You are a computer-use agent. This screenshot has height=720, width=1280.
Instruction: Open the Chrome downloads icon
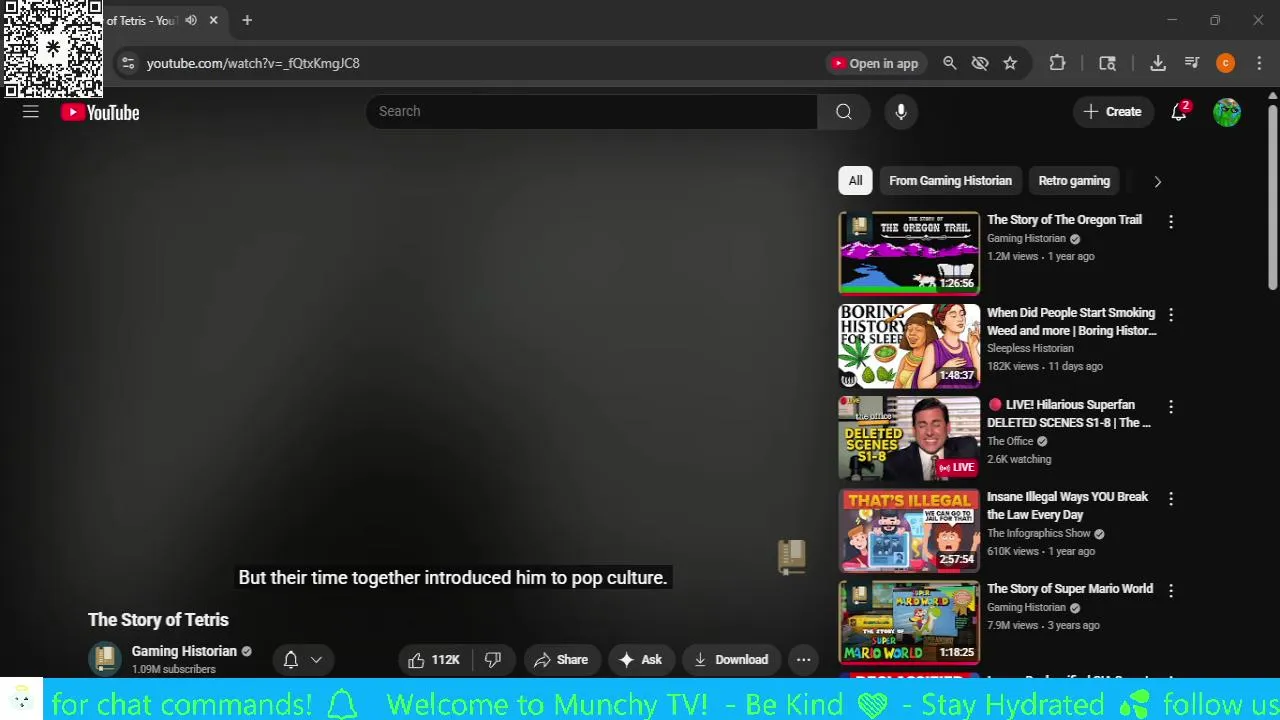[x=1158, y=63]
